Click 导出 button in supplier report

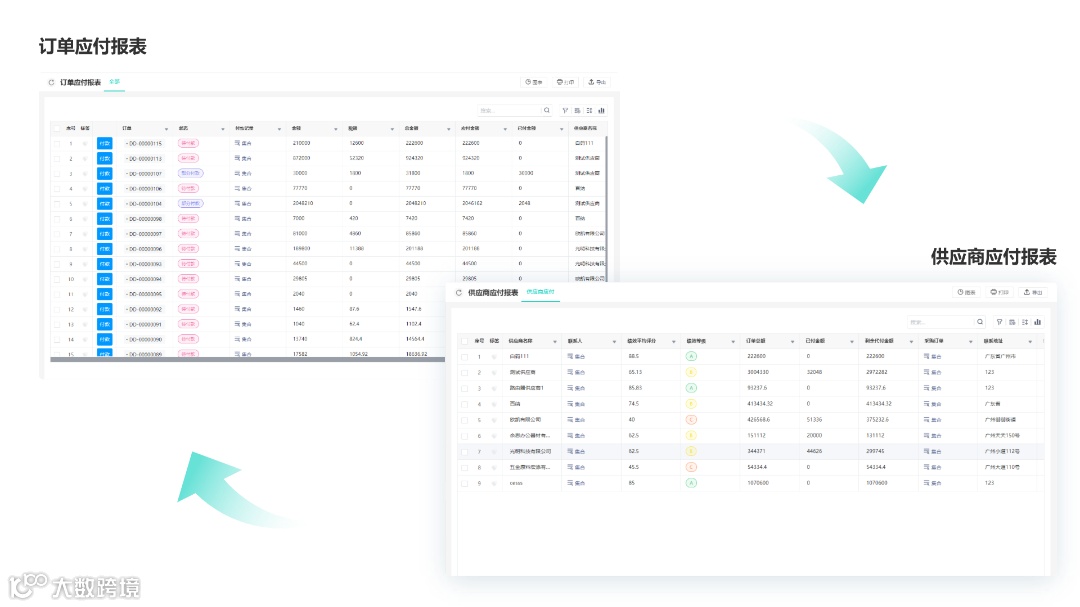tap(1032, 292)
